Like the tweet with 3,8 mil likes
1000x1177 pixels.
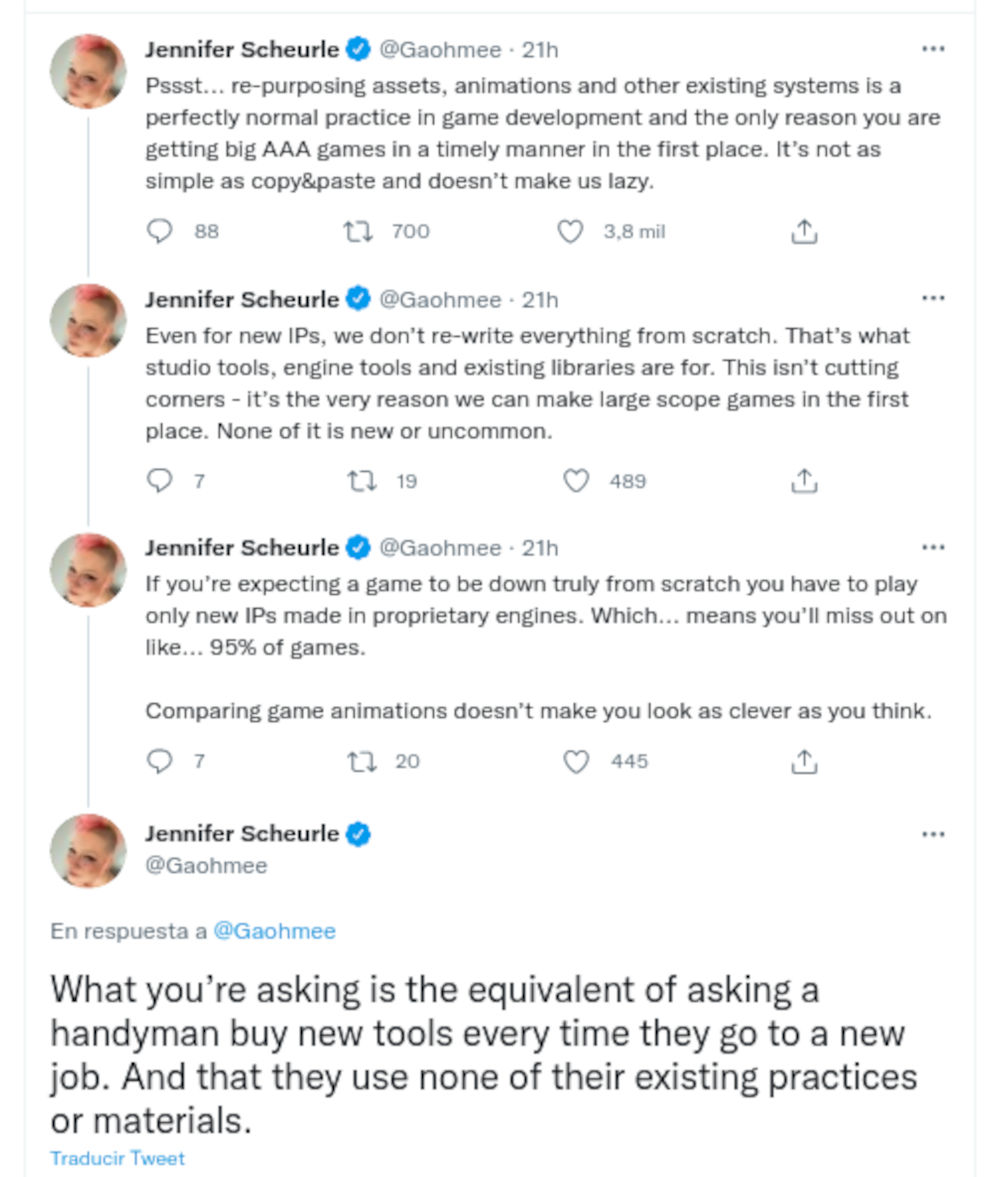(570, 232)
